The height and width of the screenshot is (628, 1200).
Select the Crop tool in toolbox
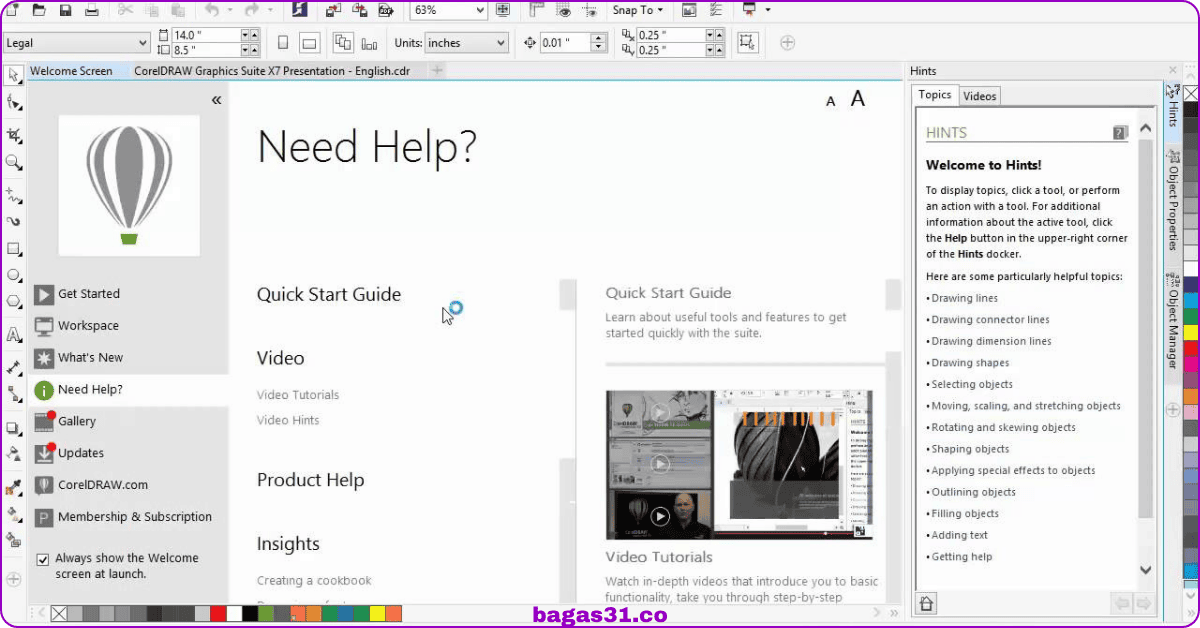coord(13,135)
